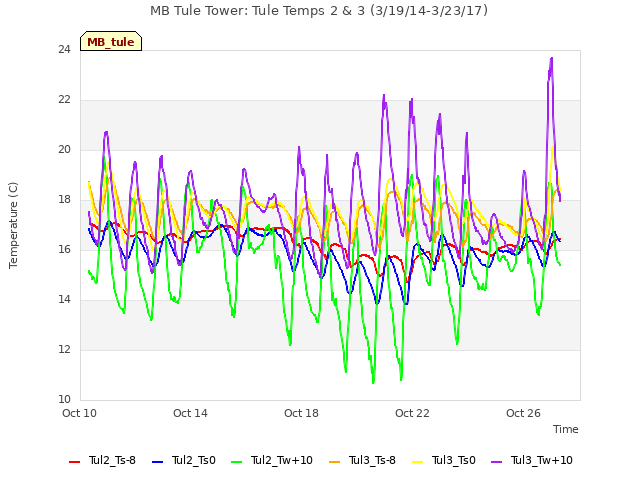Viewport: 640px width, 480px height.
Task: Click the Oct 26 x-axis tick label
Action: point(523,413)
